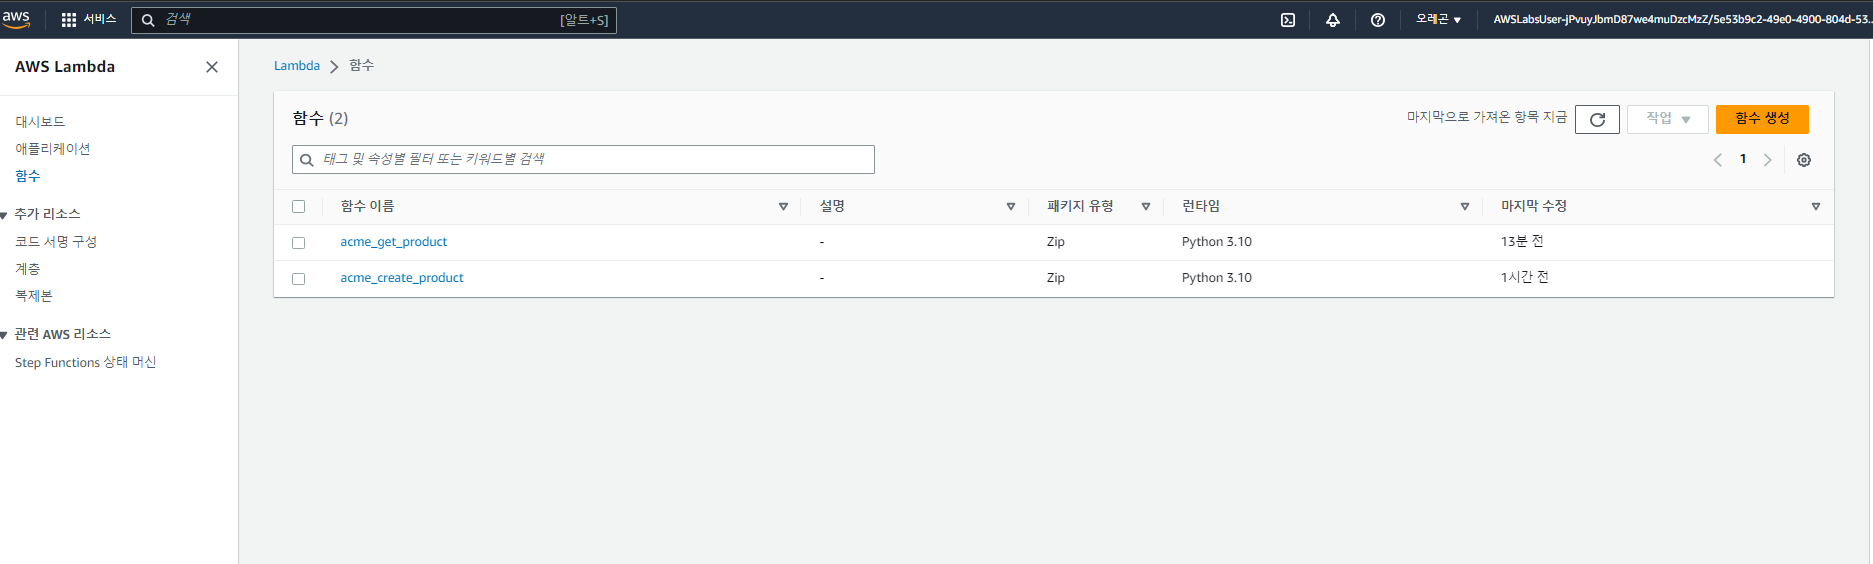Click the 함수 생성 button
The height and width of the screenshot is (564, 1873).
tap(1762, 119)
